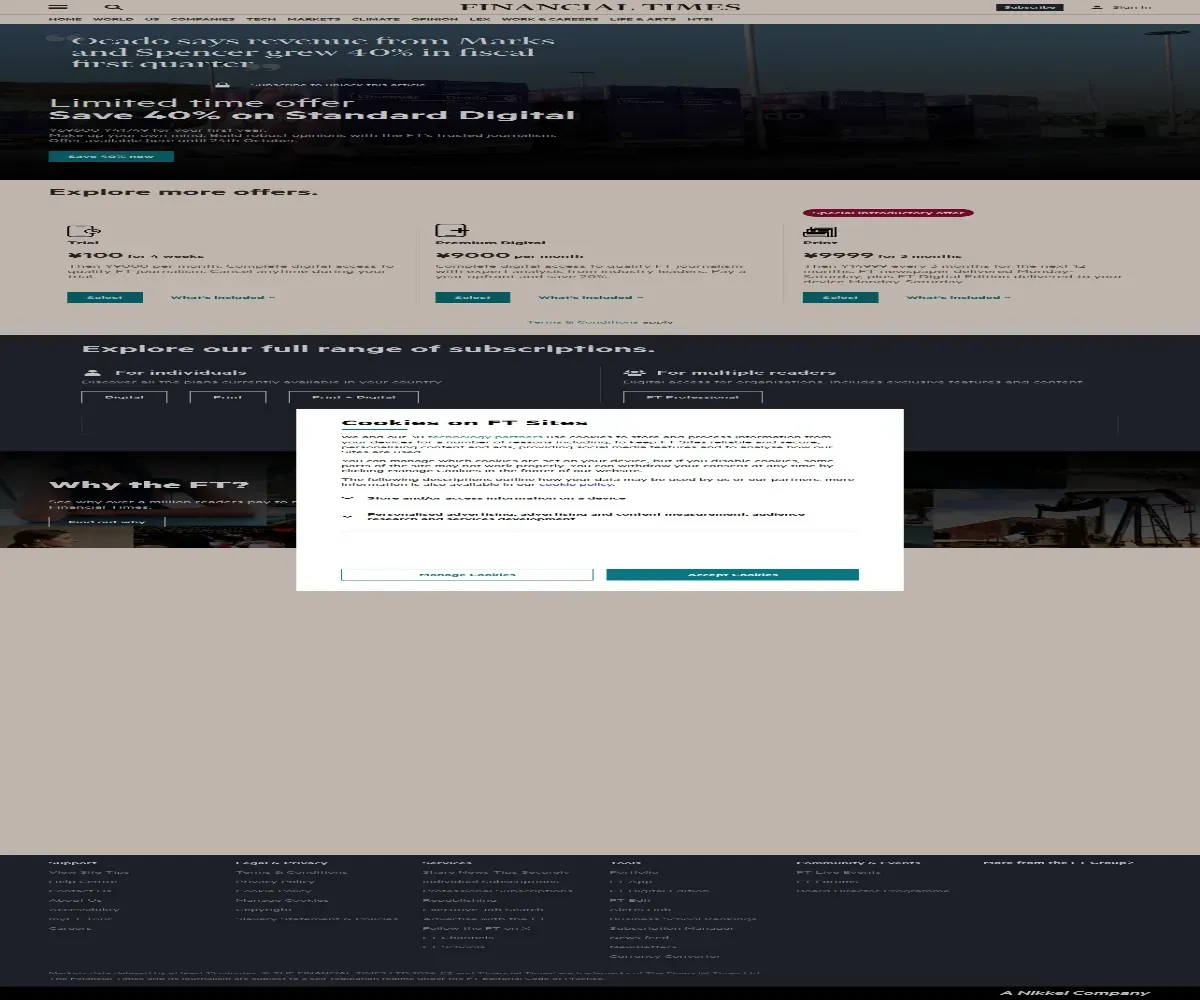This screenshot has height=1000, width=1200.
Task: Open the MARKETS nav section
Action: tap(314, 19)
